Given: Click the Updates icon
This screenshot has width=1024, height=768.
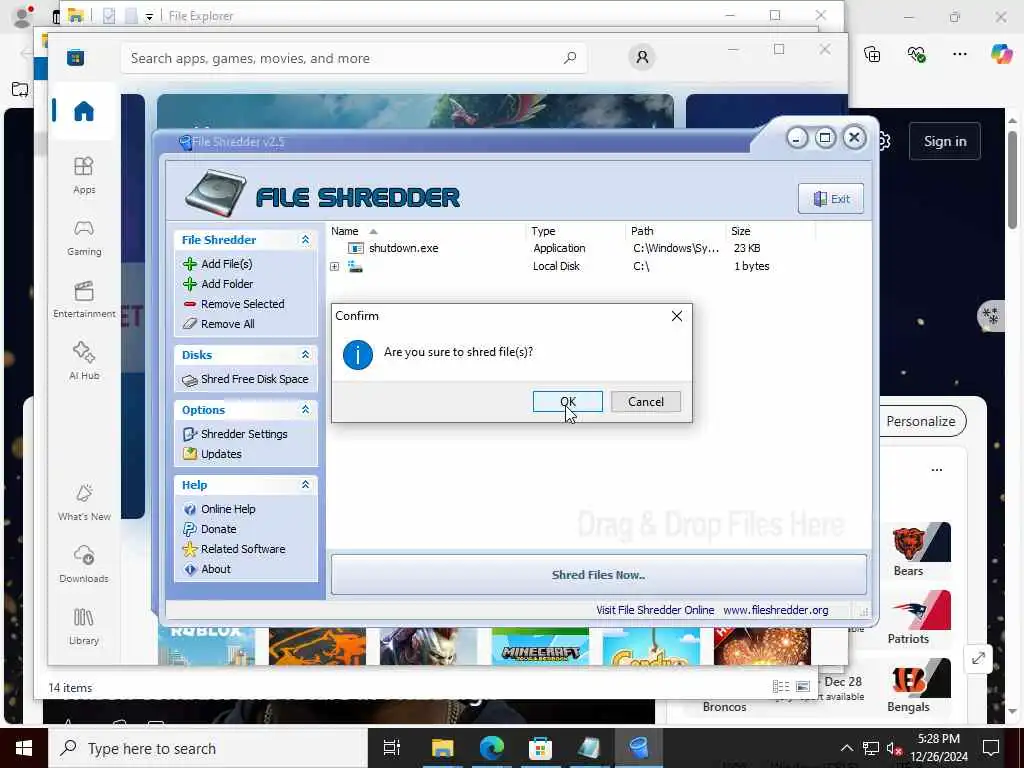Looking at the screenshot, I should click(190, 454).
